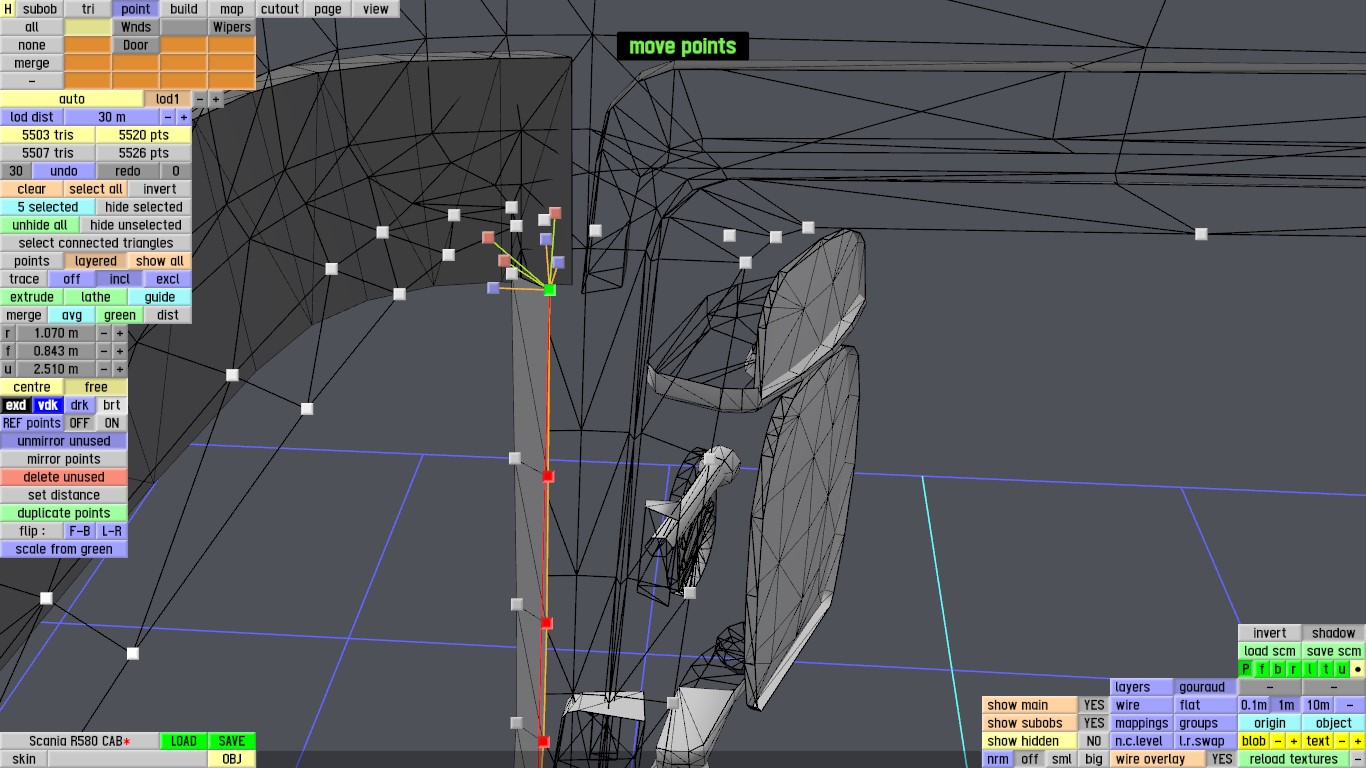Open the build tab
The height and width of the screenshot is (768, 1366).
pos(184,9)
